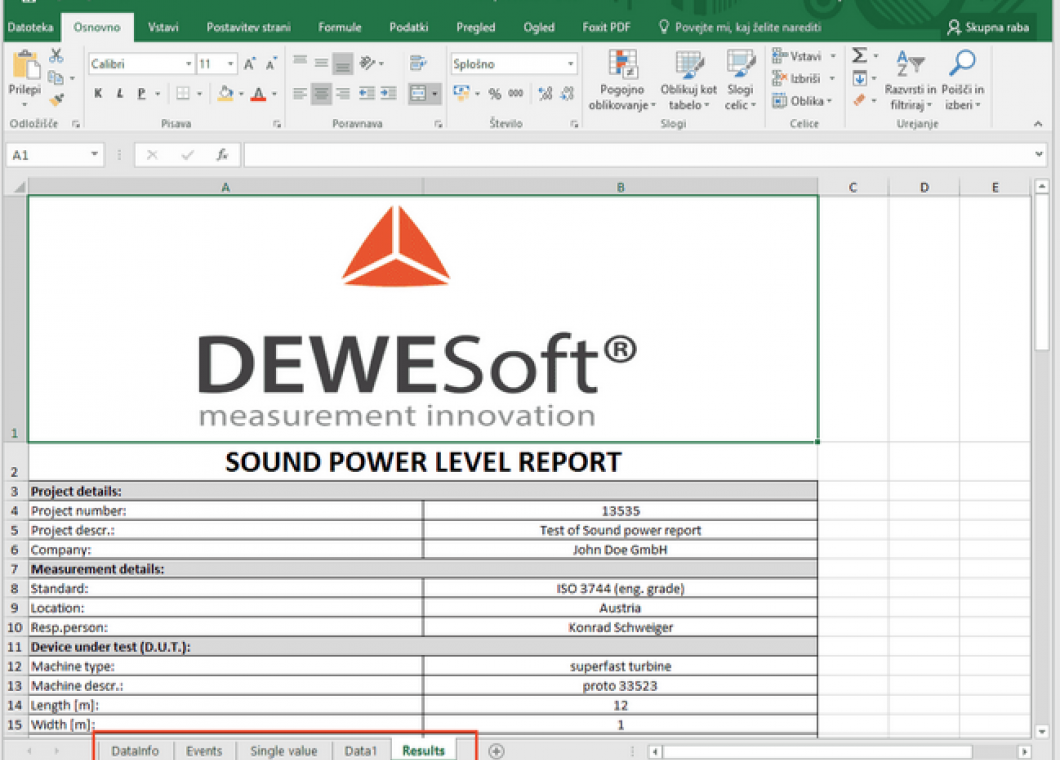Screen dimensions: 1060x760
Task: Open the Calibri font name dropdown
Action: 189,64
